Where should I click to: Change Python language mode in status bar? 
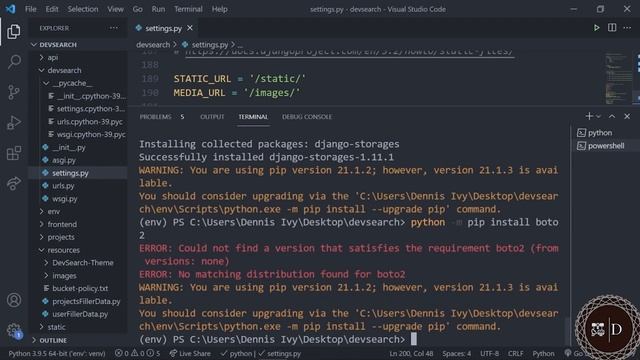pyautogui.click(x=543, y=353)
